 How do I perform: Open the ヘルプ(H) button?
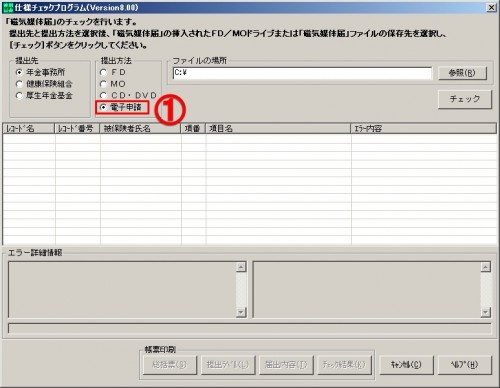[464, 365]
